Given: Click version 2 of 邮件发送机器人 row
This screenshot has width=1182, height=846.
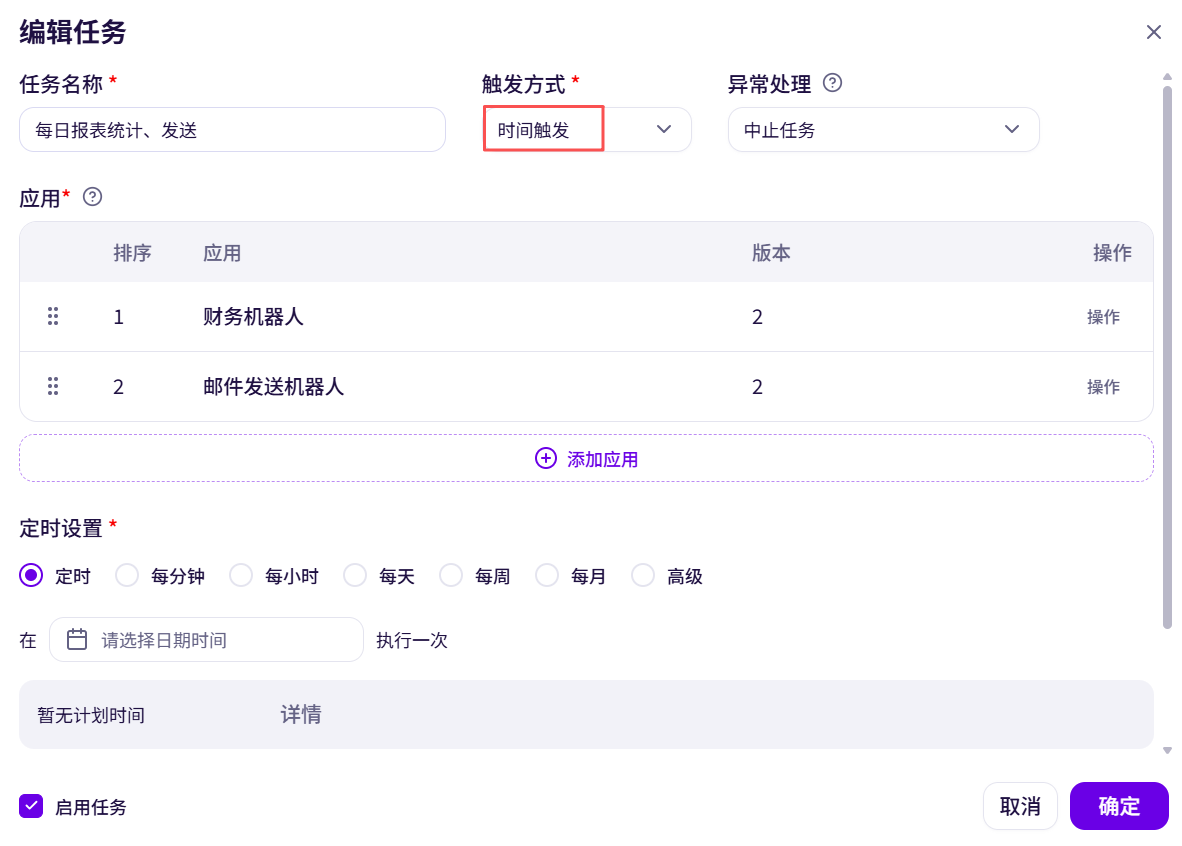Looking at the screenshot, I should pyautogui.click(x=757, y=387).
